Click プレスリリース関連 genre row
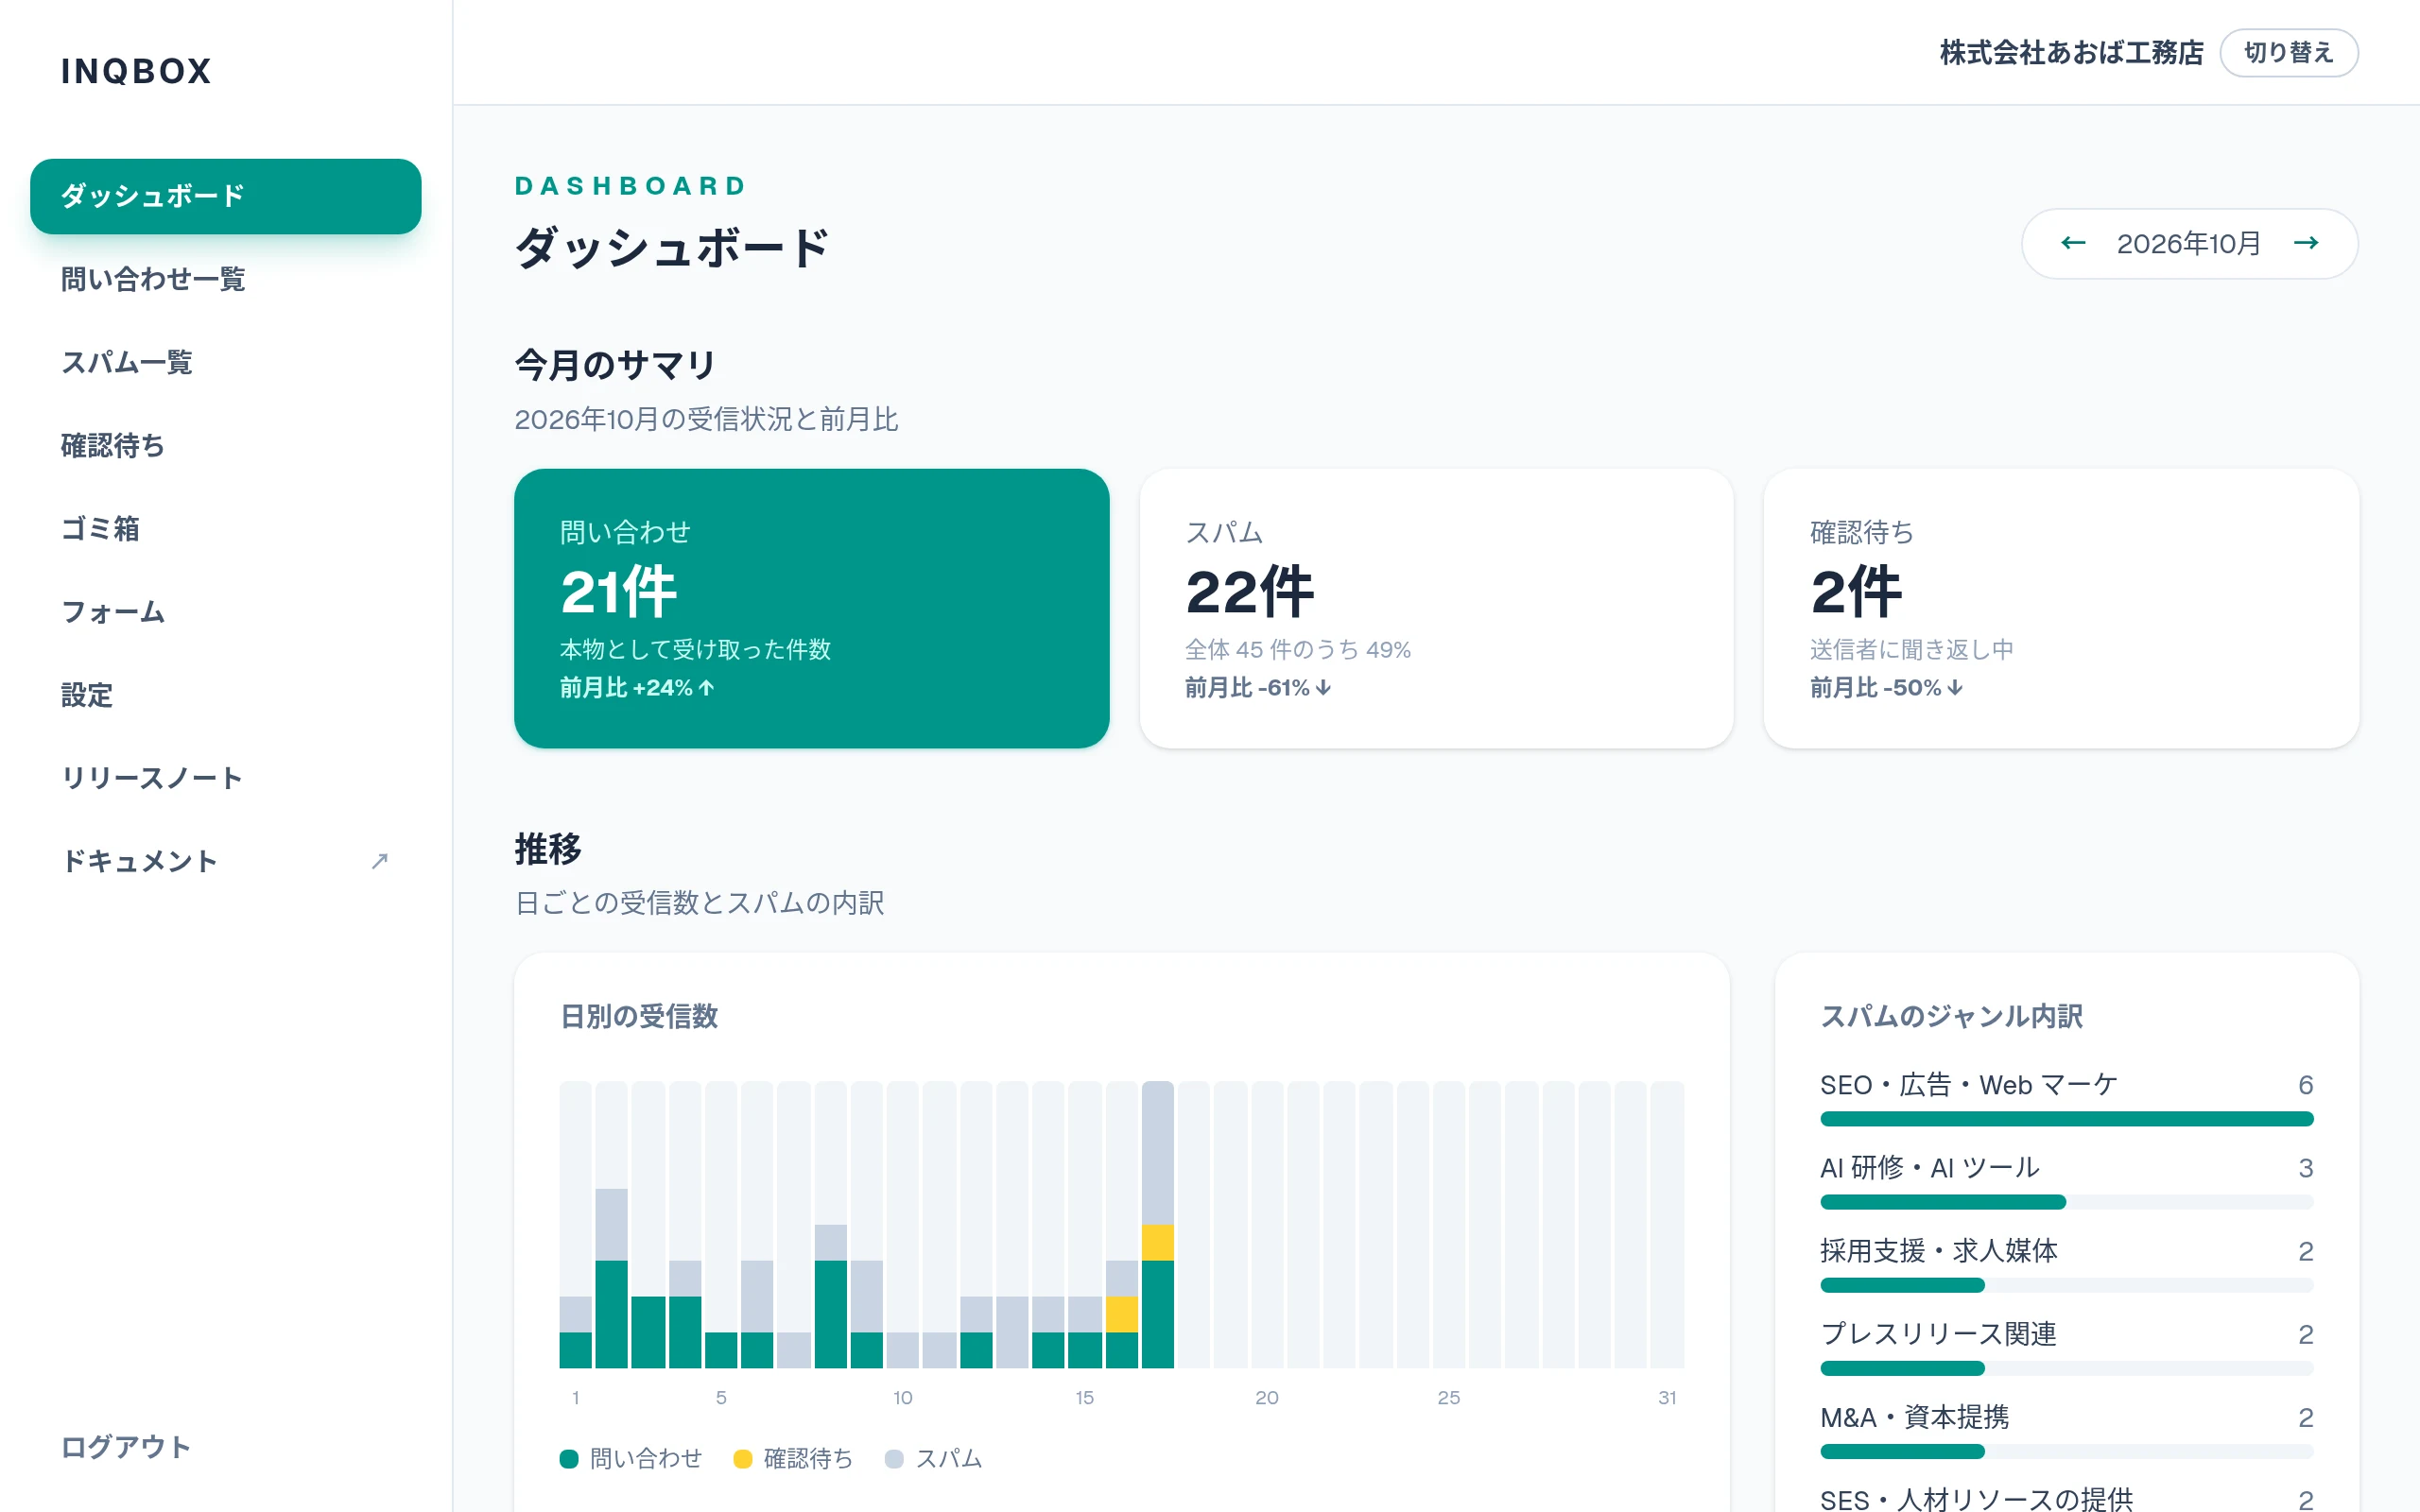The width and height of the screenshot is (2420, 1512). (2066, 1347)
